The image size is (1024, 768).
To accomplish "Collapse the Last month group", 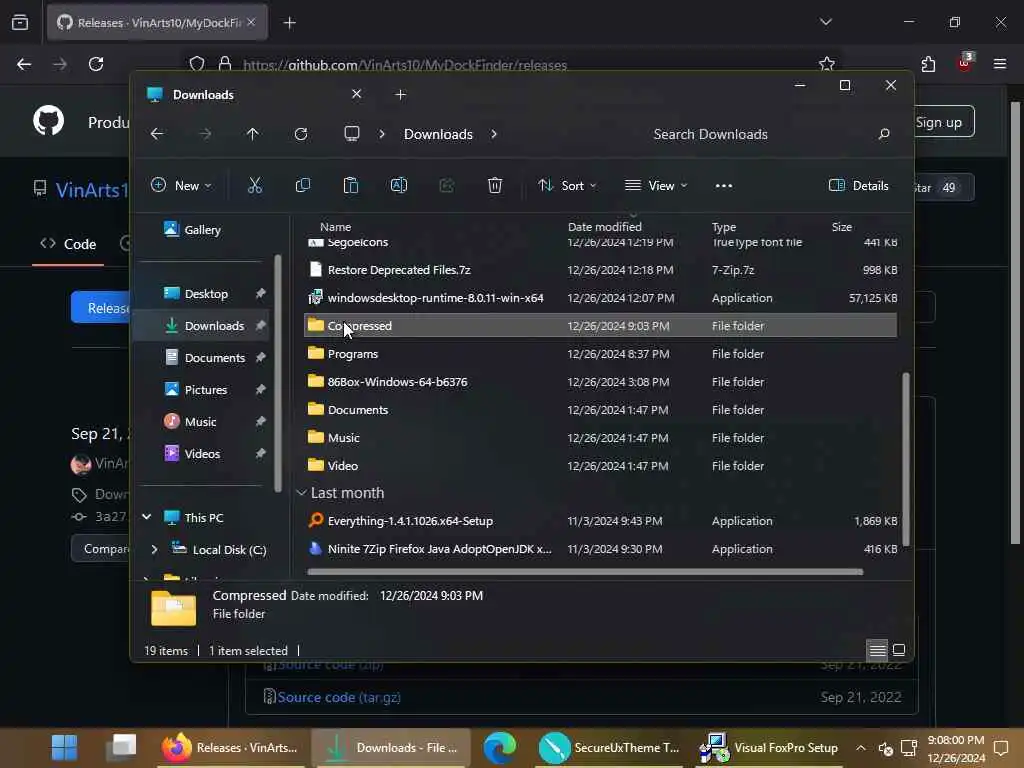I will point(301,493).
